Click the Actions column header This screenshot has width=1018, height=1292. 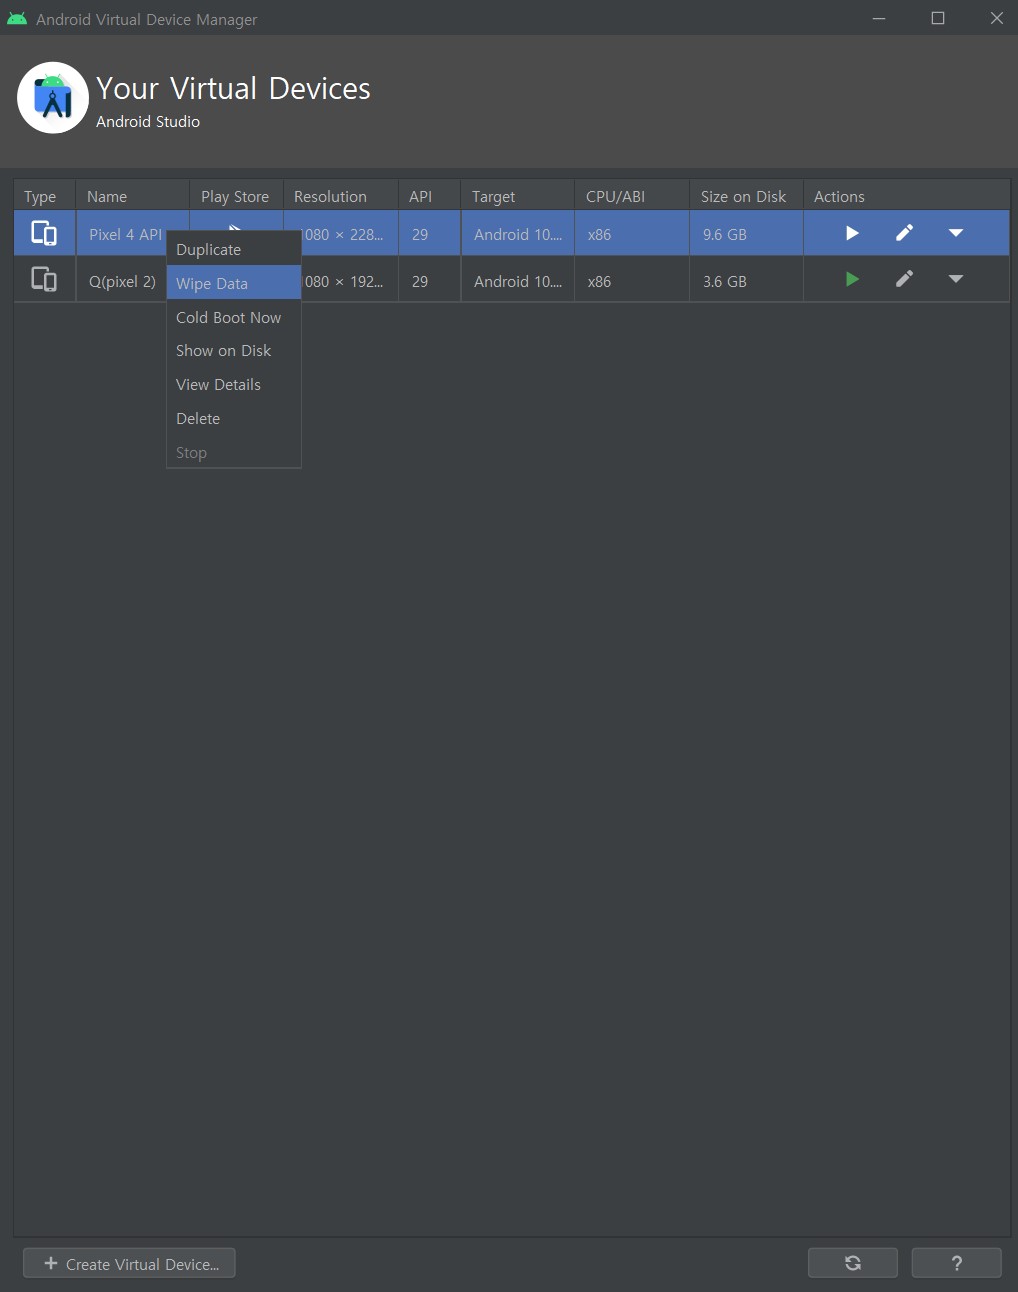(x=906, y=196)
